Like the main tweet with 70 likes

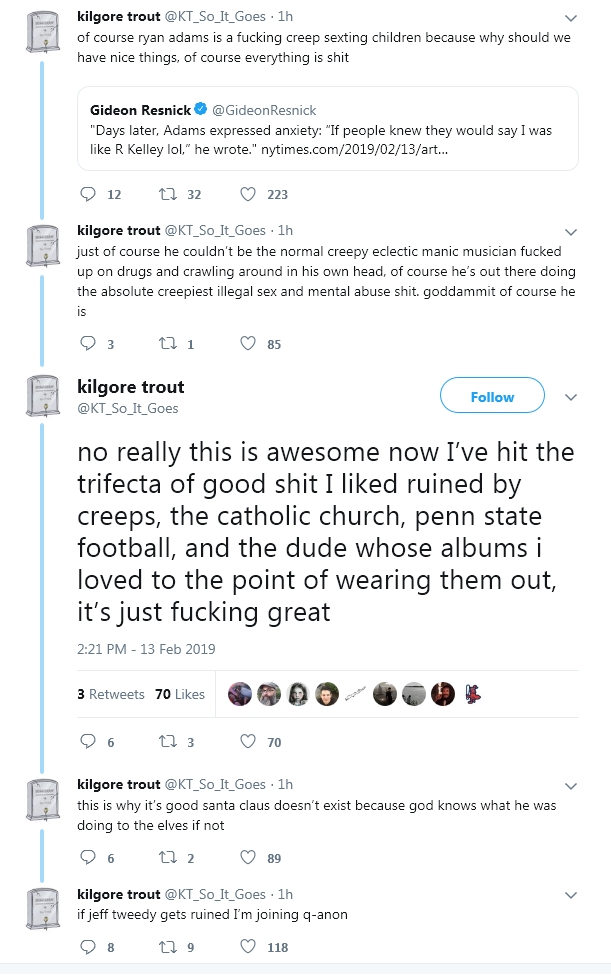(248, 742)
